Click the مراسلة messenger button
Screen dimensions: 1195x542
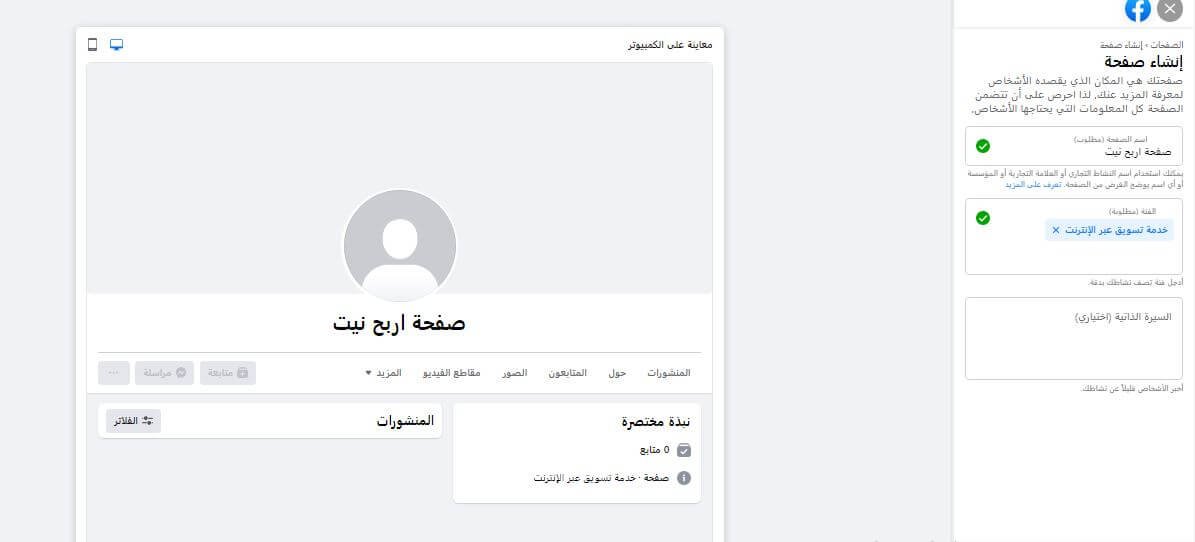click(x=165, y=373)
